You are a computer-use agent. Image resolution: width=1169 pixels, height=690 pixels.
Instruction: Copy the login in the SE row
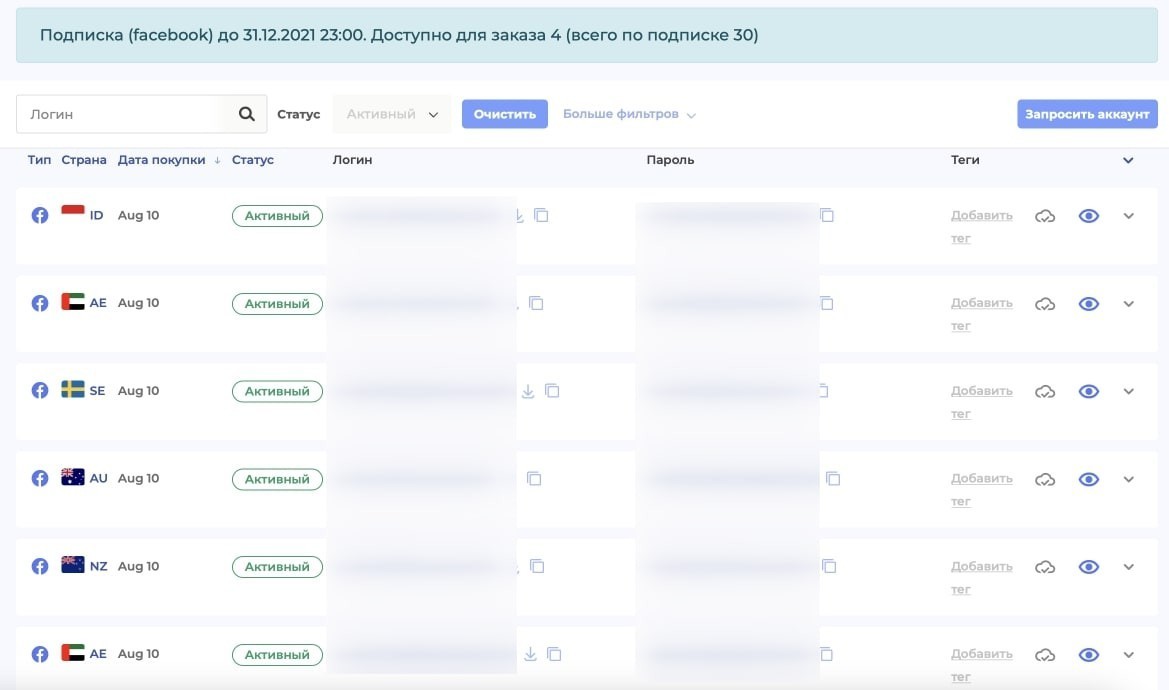552,391
